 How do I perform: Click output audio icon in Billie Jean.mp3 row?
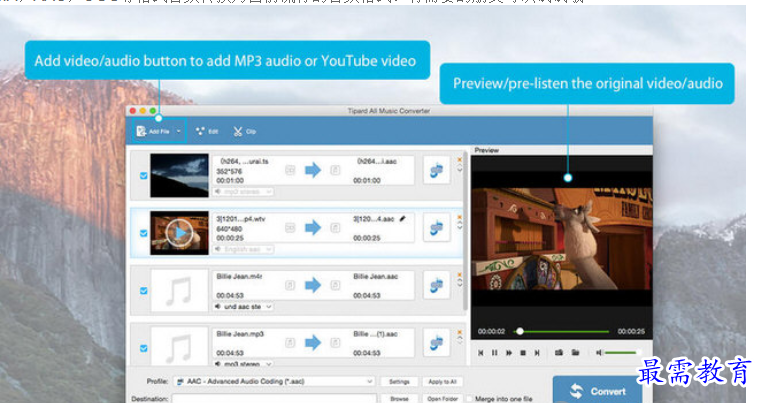click(x=335, y=343)
